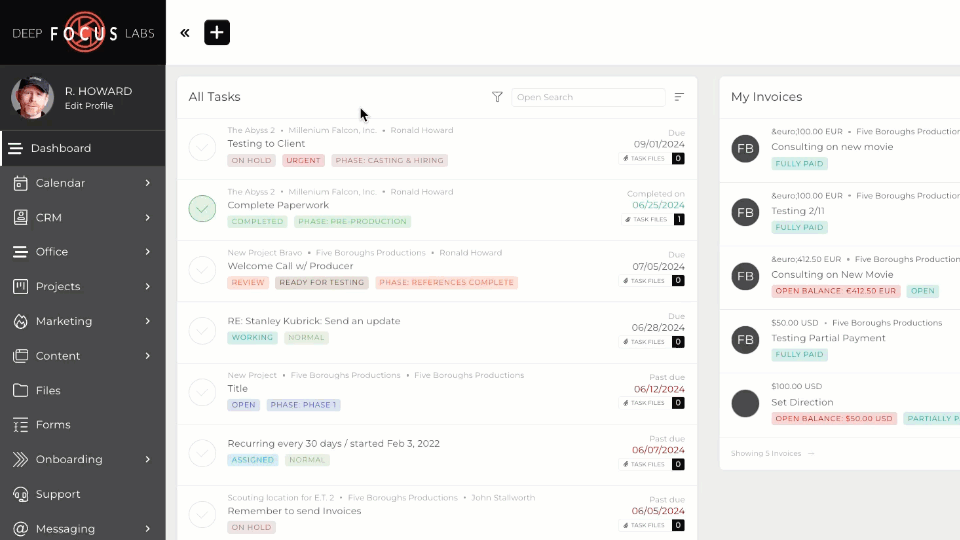Click the R. Howard profile photo
This screenshot has width=960, height=540.
[32, 97]
